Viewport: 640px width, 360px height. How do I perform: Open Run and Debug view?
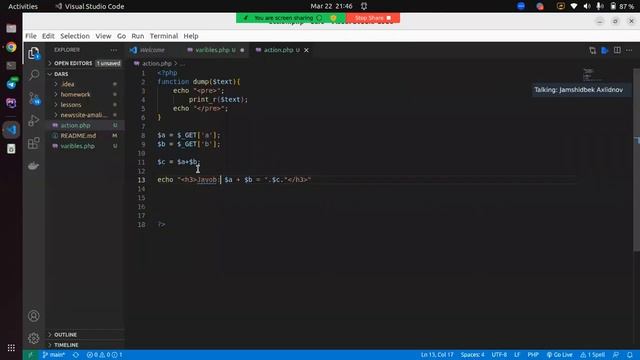(x=33, y=120)
